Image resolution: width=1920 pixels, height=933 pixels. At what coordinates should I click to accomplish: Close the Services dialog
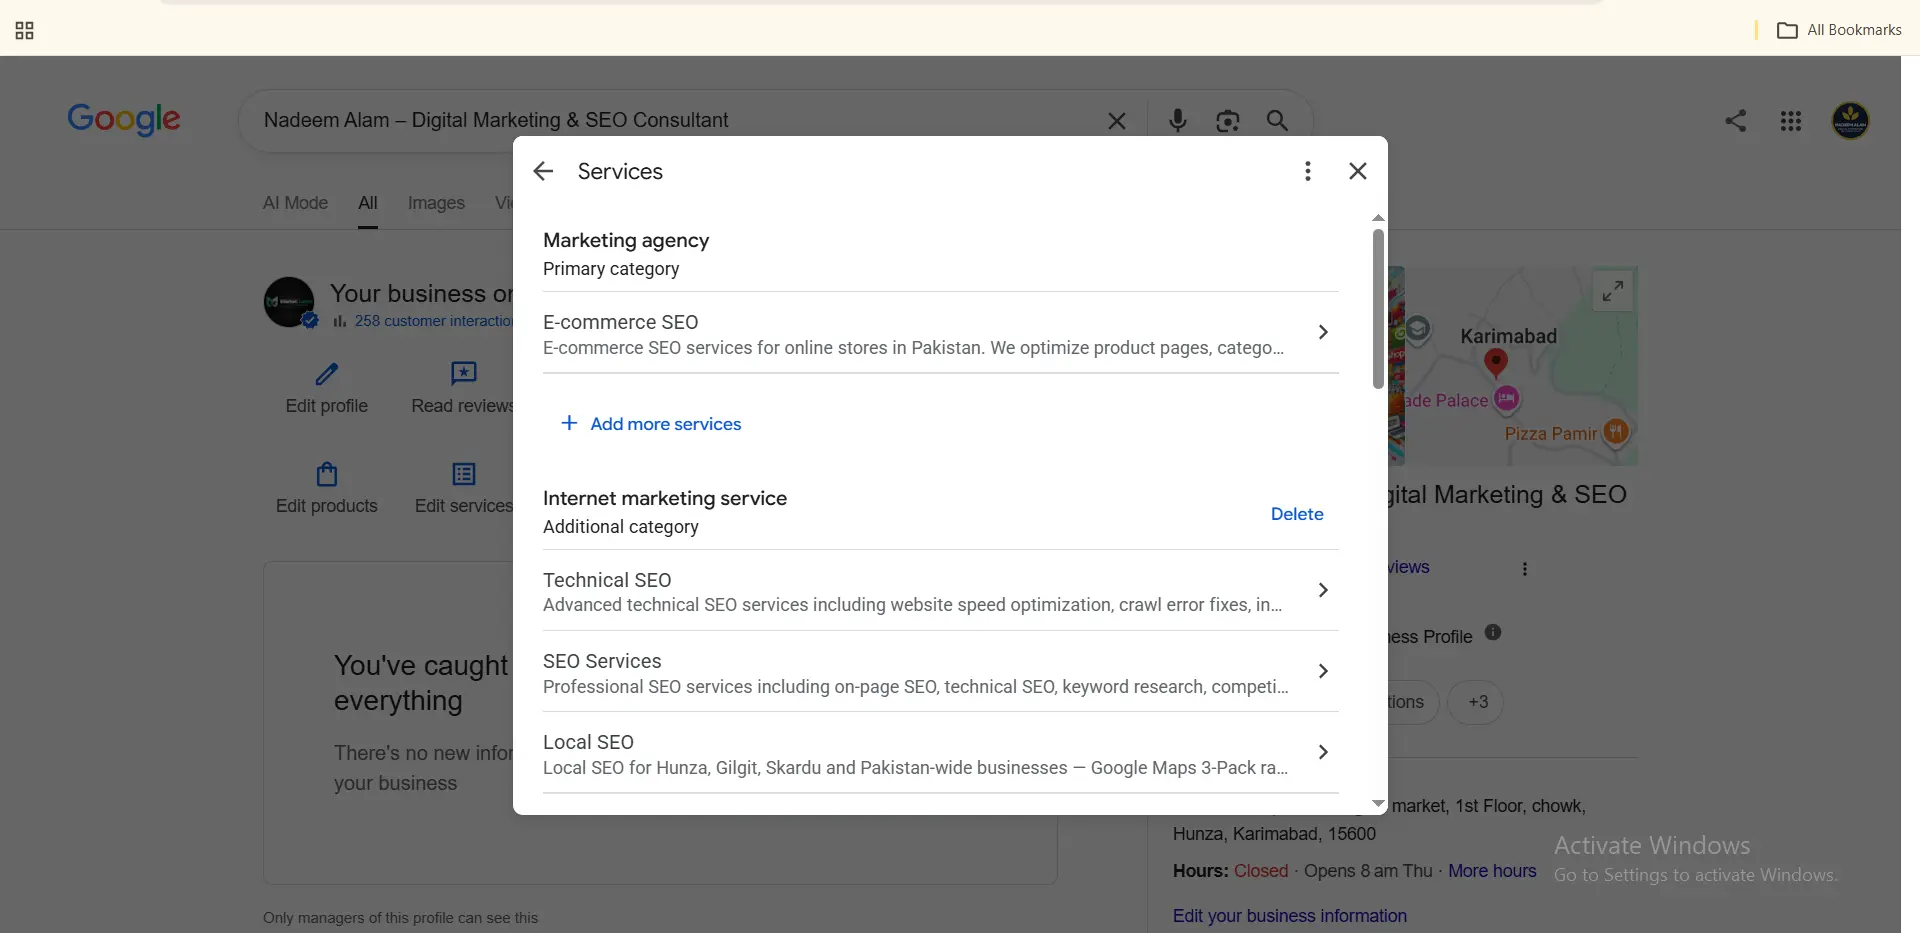click(1357, 171)
